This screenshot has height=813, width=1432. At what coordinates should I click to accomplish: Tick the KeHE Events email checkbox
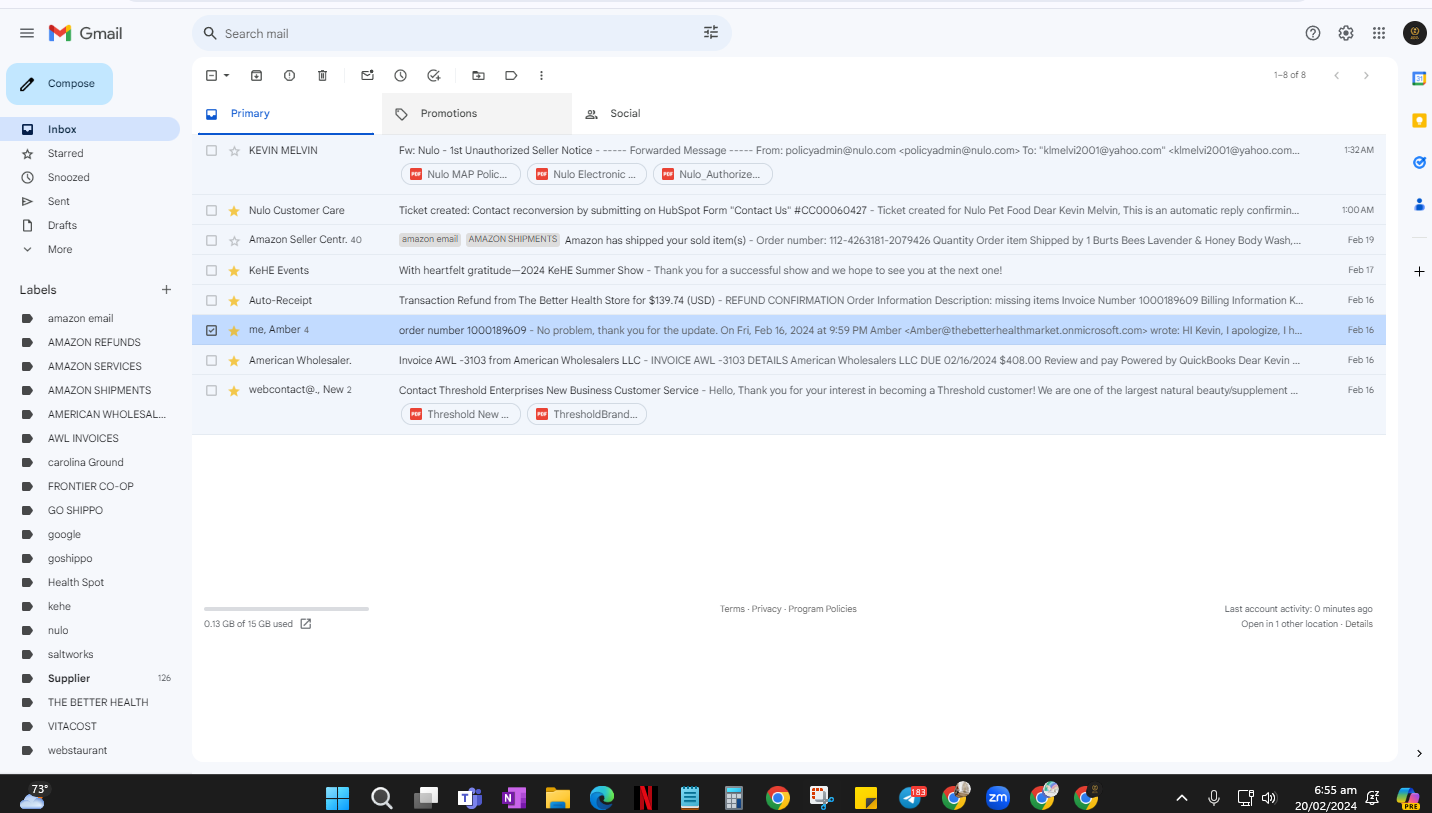(211, 270)
